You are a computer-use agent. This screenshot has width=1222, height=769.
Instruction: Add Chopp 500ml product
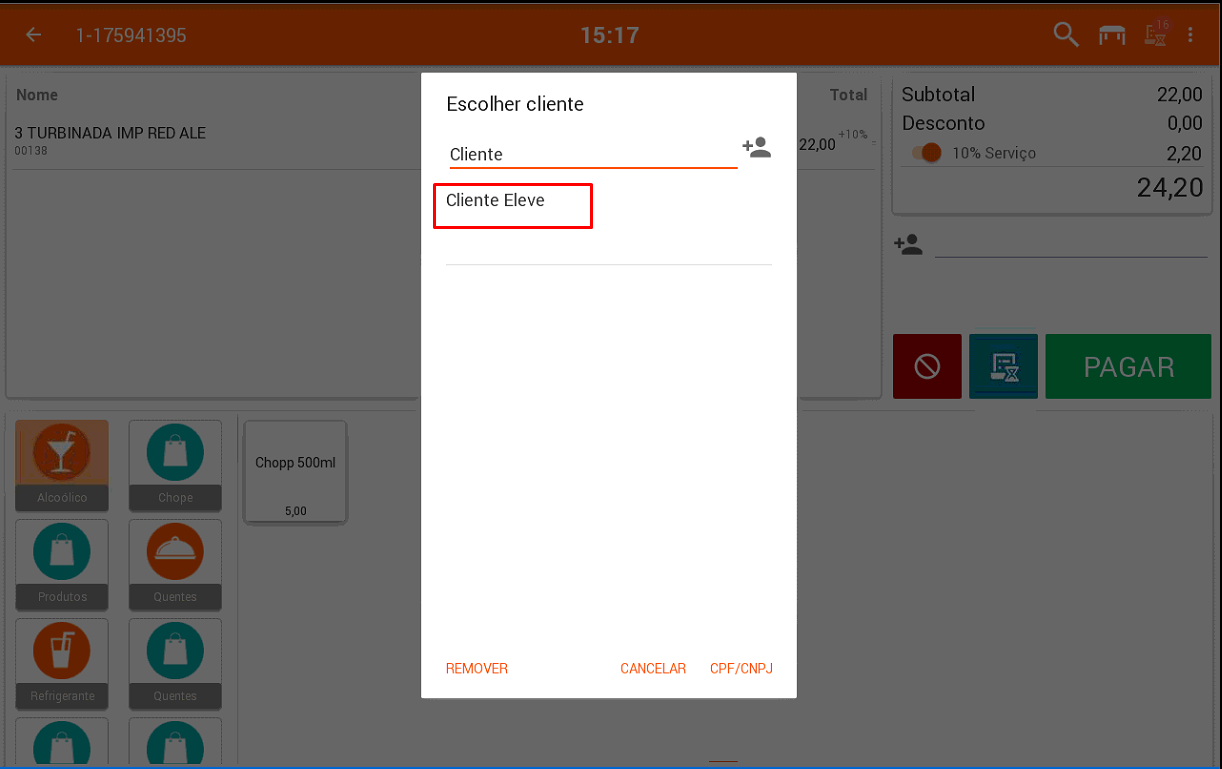(296, 472)
